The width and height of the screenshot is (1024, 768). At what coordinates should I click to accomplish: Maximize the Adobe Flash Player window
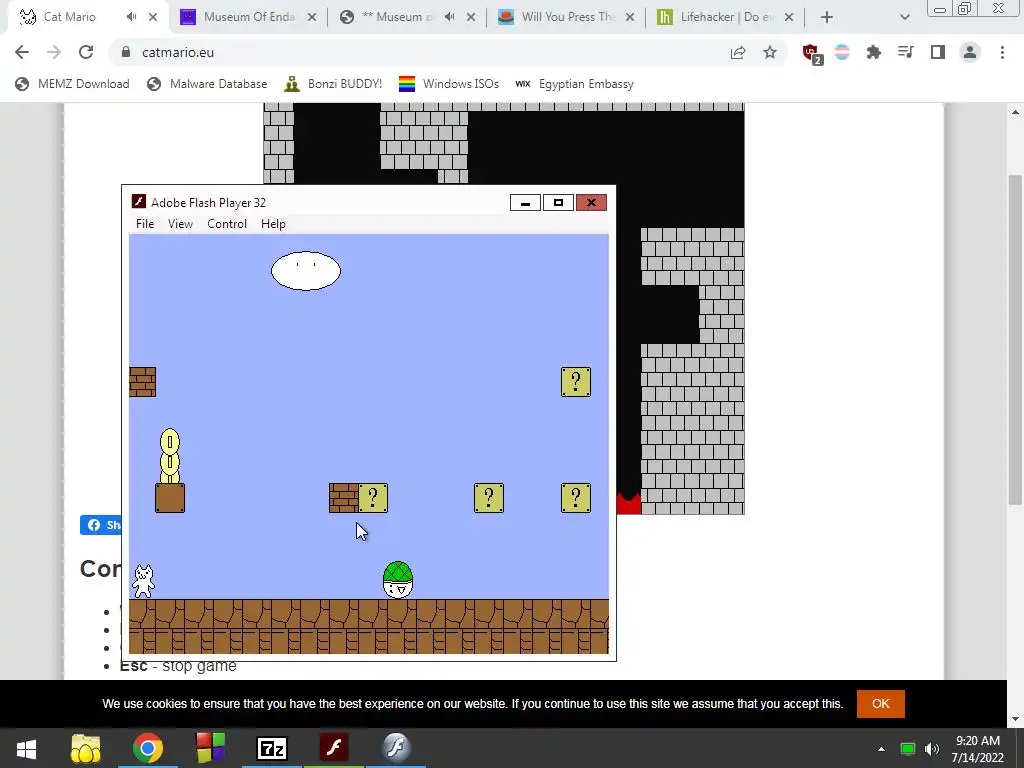coord(558,202)
